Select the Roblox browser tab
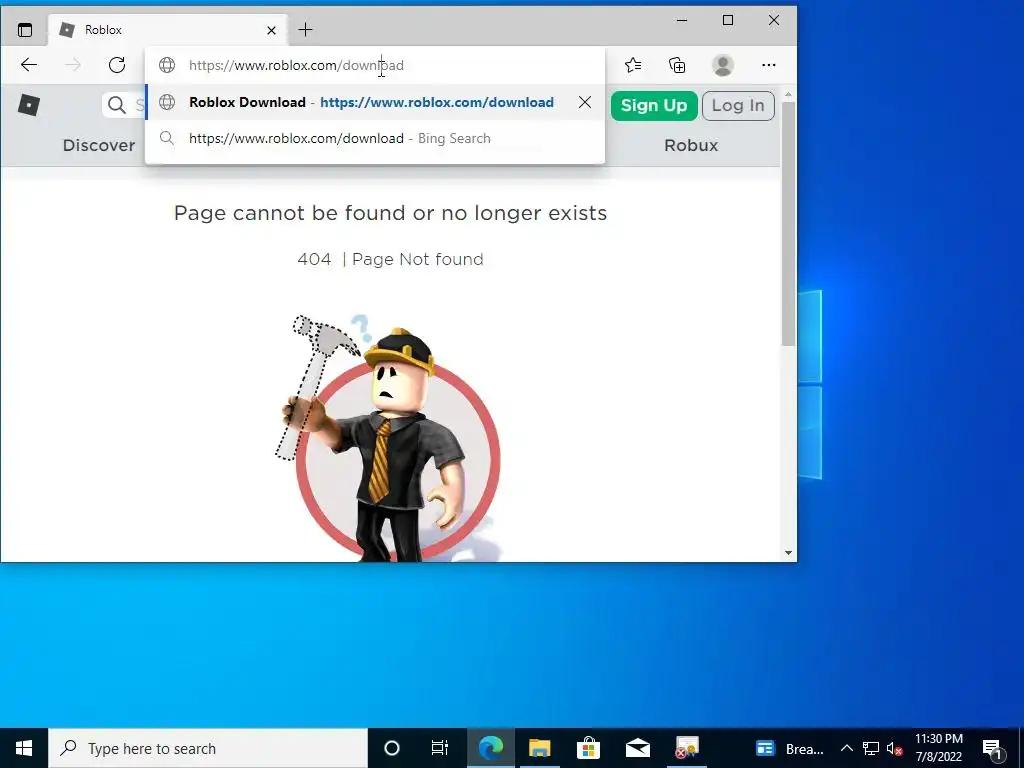Image resolution: width=1024 pixels, height=768 pixels. point(168,30)
